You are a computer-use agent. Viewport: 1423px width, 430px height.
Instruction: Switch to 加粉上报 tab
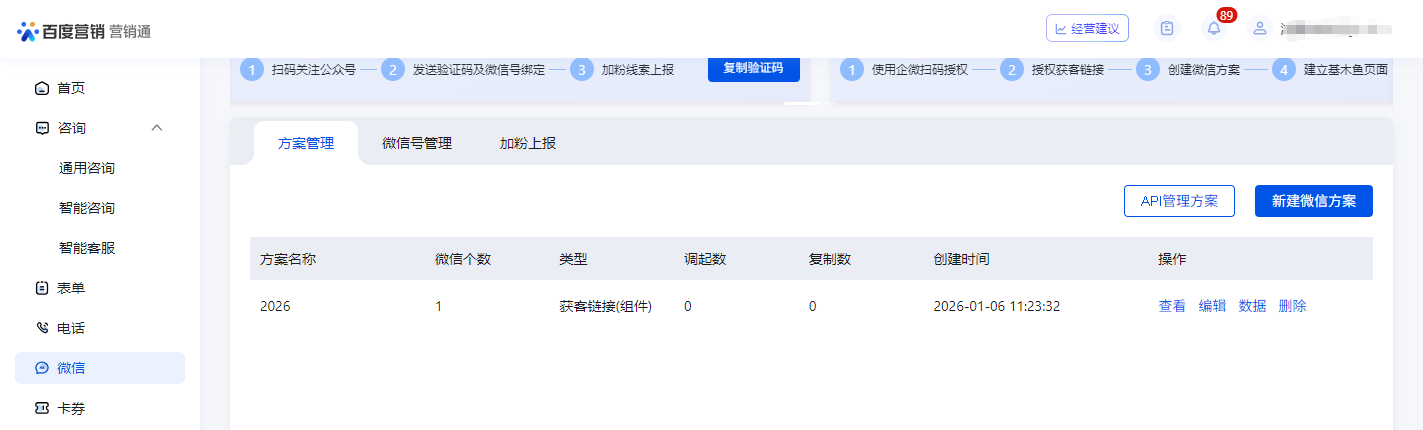(x=528, y=143)
